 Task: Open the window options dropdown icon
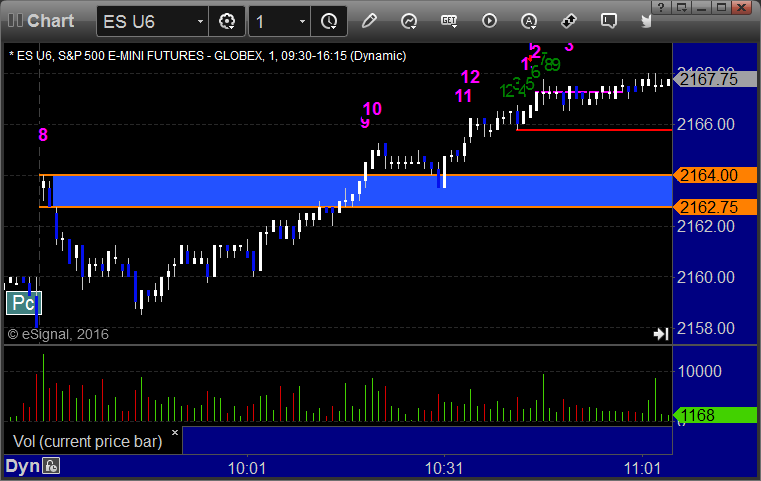pos(681,7)
